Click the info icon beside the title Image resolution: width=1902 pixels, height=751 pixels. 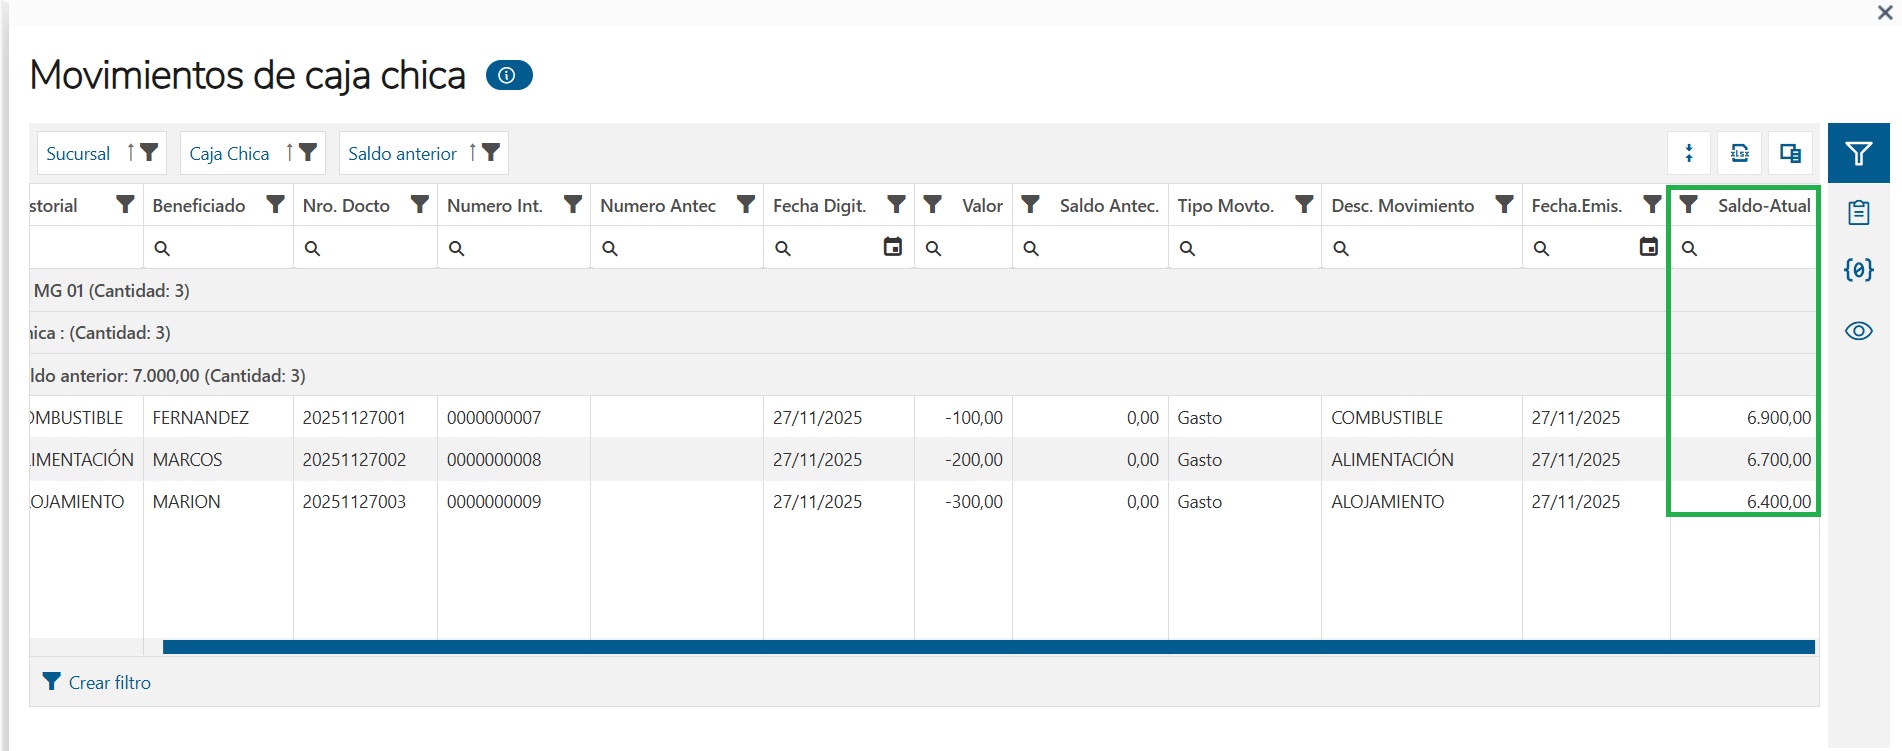pyautogui.click(x=508, y=75)
